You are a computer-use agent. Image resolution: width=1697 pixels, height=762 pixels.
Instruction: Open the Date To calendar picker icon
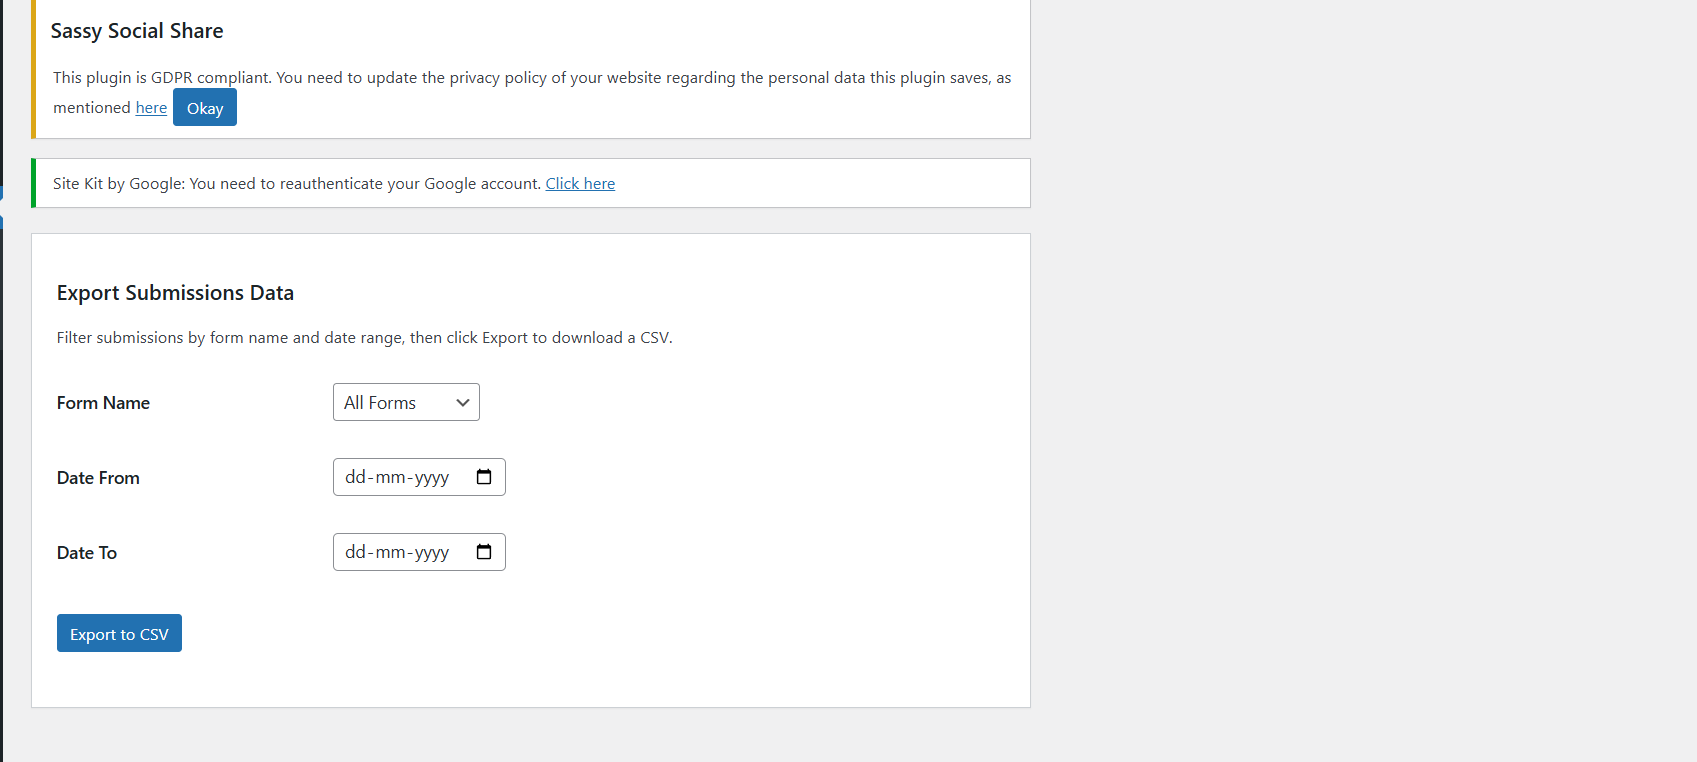click(x=484, y=552)
